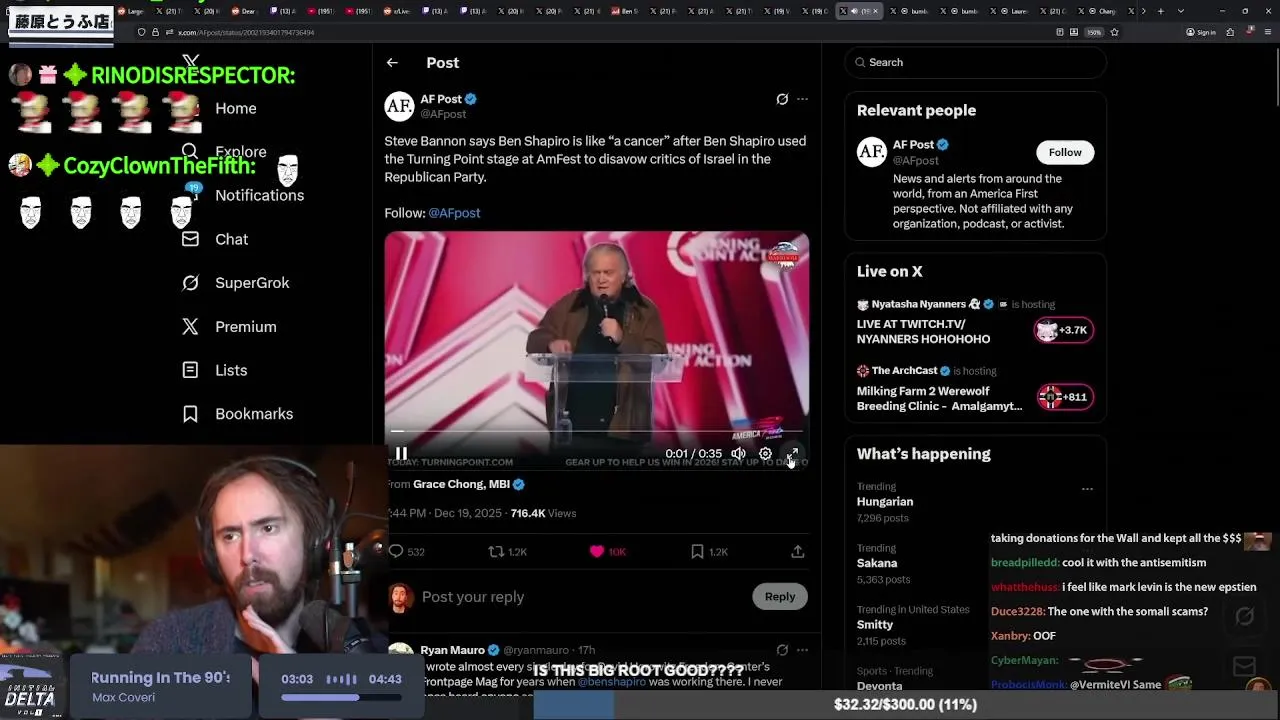
Task: Join Nyatasha Nyanners live +3.7K
Action: (x=1064, y=330)
